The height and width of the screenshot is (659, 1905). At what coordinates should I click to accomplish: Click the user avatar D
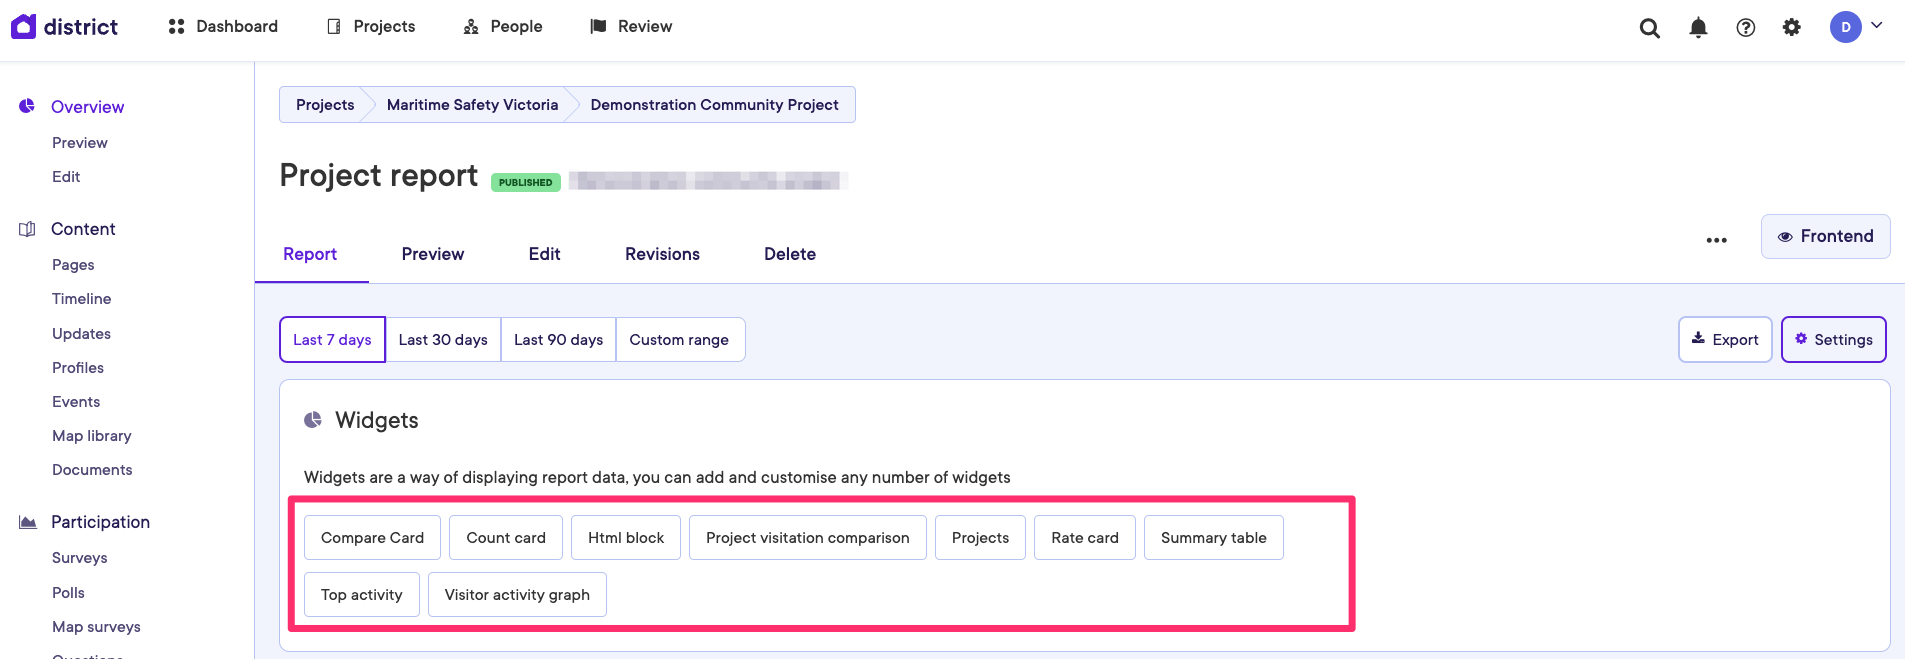[x=1845, y=27]
